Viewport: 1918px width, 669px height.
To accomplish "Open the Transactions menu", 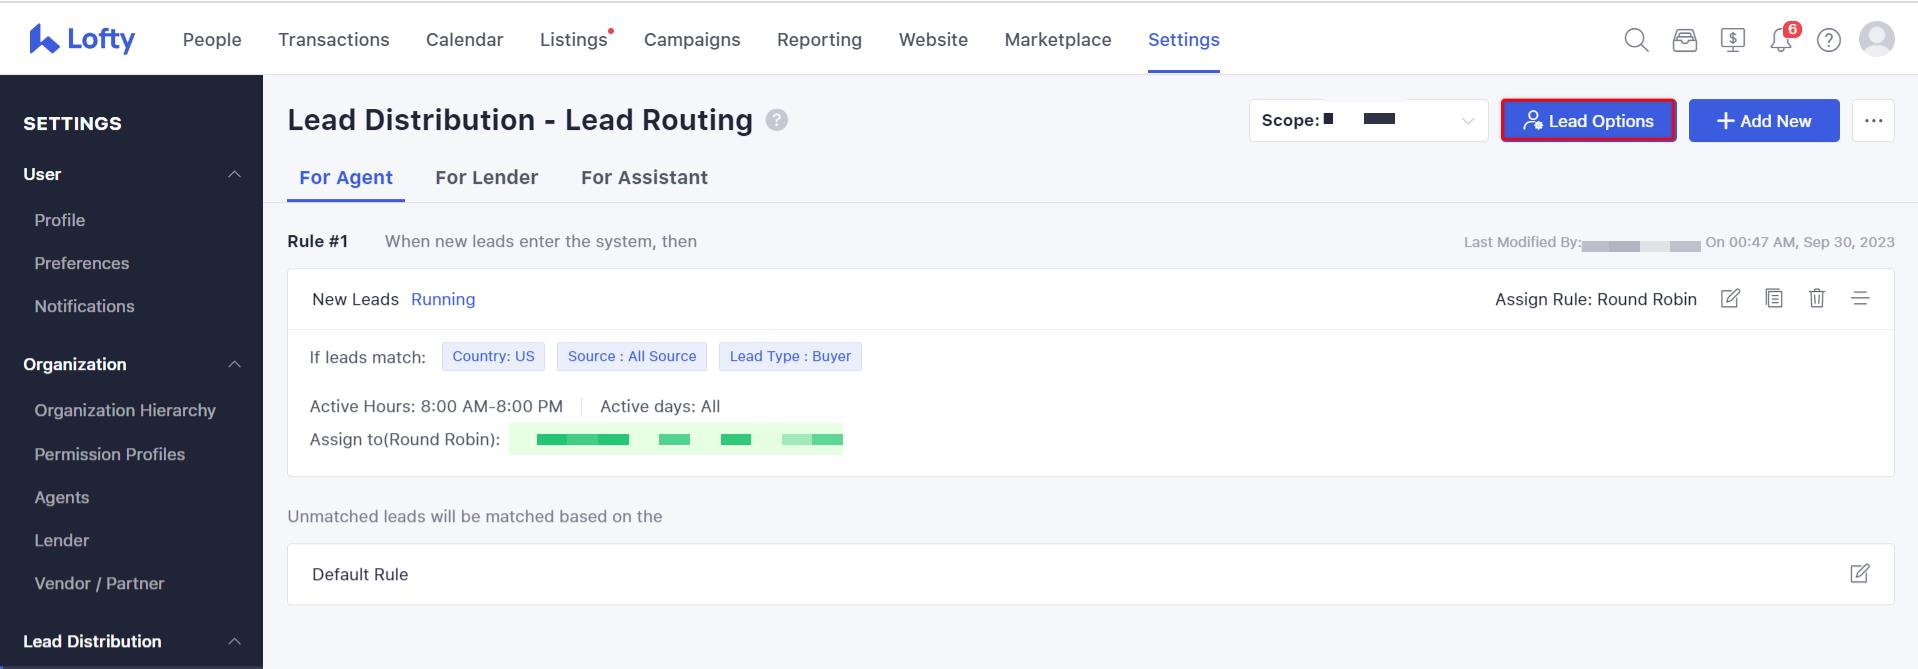I will pyautogui.click(x=334, y=40).
